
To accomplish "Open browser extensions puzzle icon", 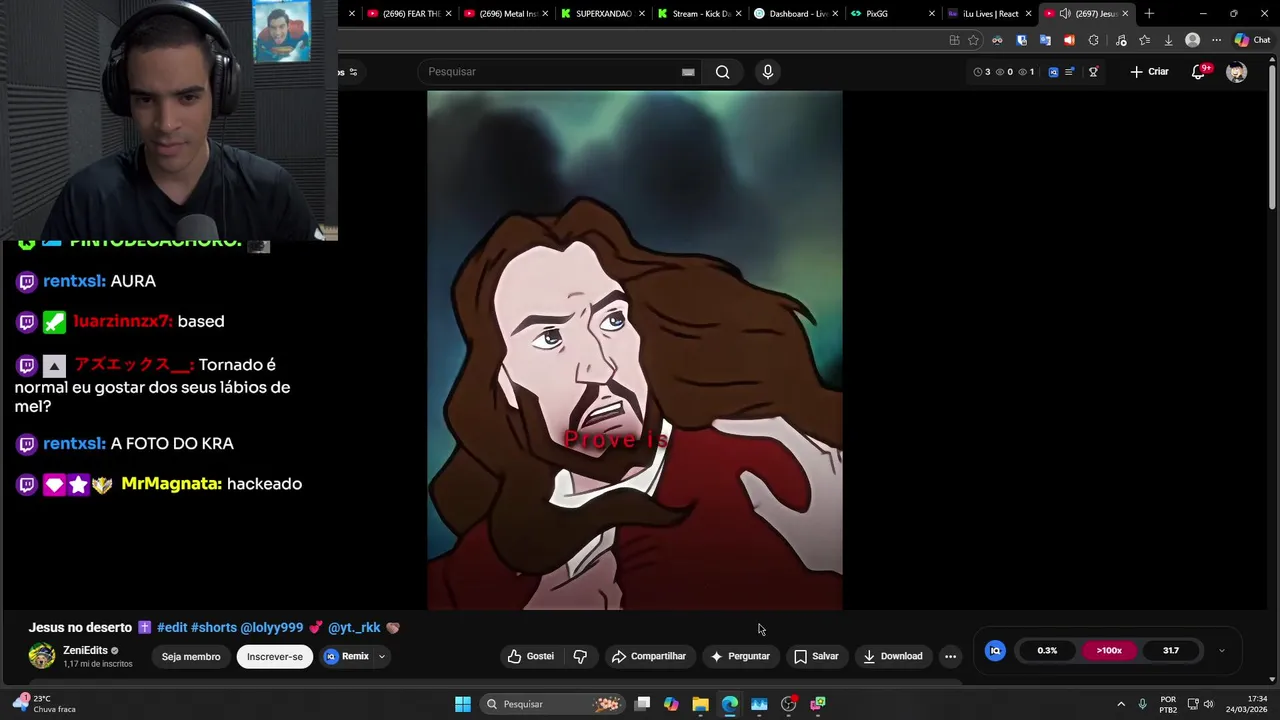I will [x=1093, y=40].
